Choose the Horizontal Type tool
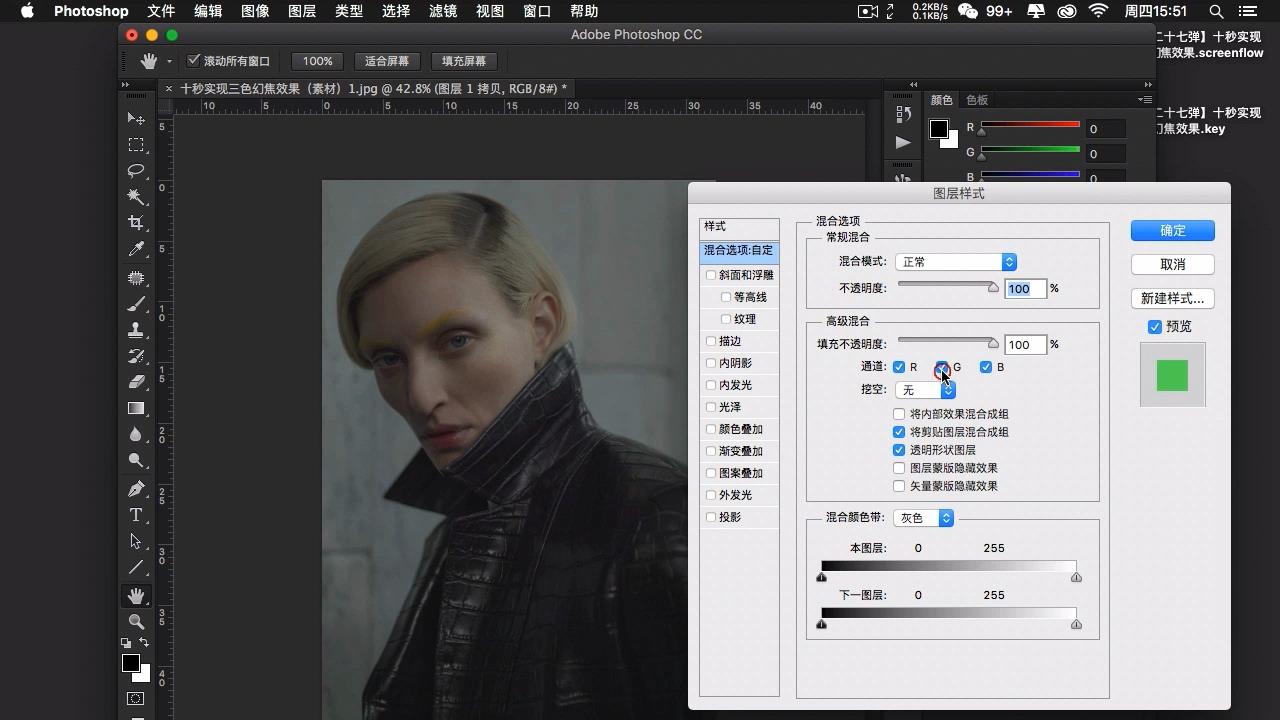This screenshot has height=720, width=1280. coord(136,515)
